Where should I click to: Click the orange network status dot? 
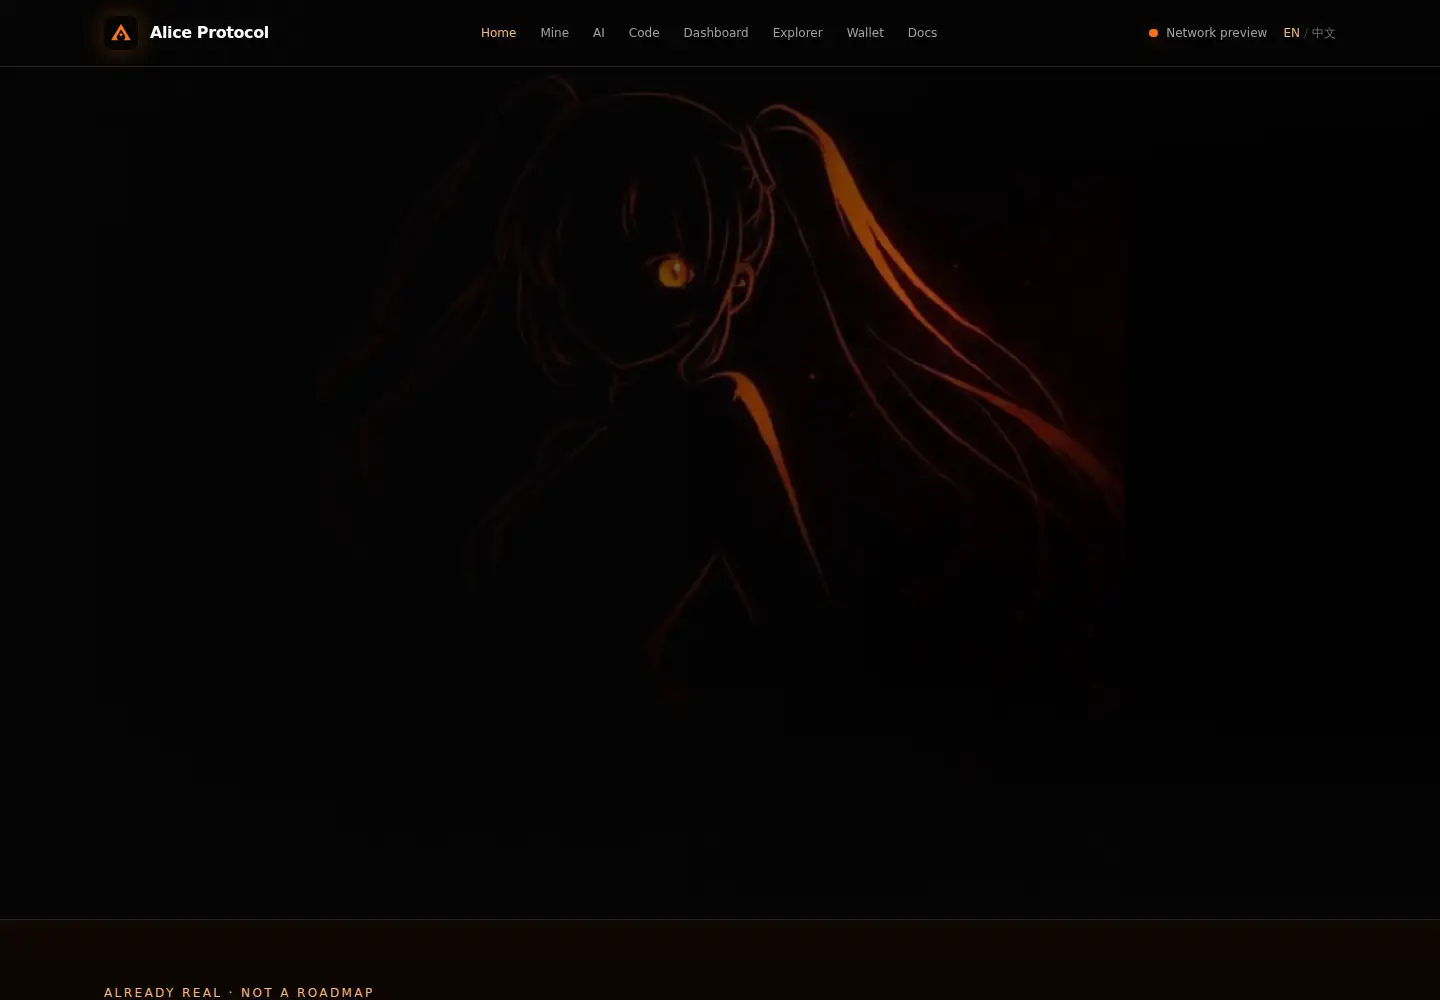pyautogui.click(x=1153, y=33)
